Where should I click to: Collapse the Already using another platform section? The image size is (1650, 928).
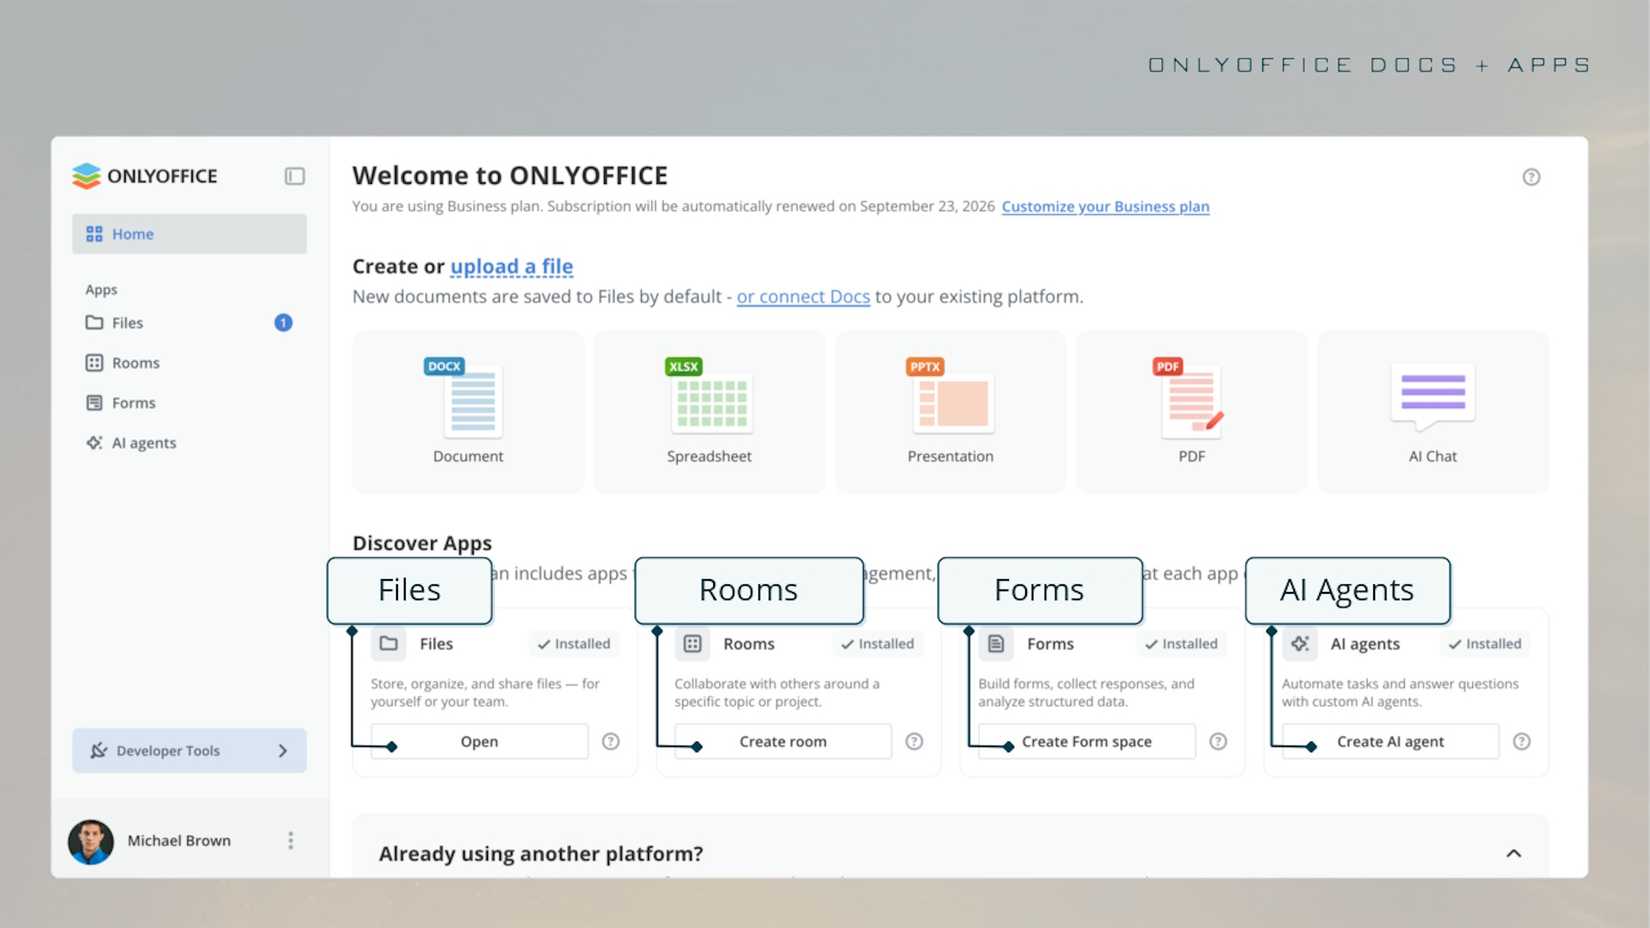pyautogui.click(x=1514, y=854)
